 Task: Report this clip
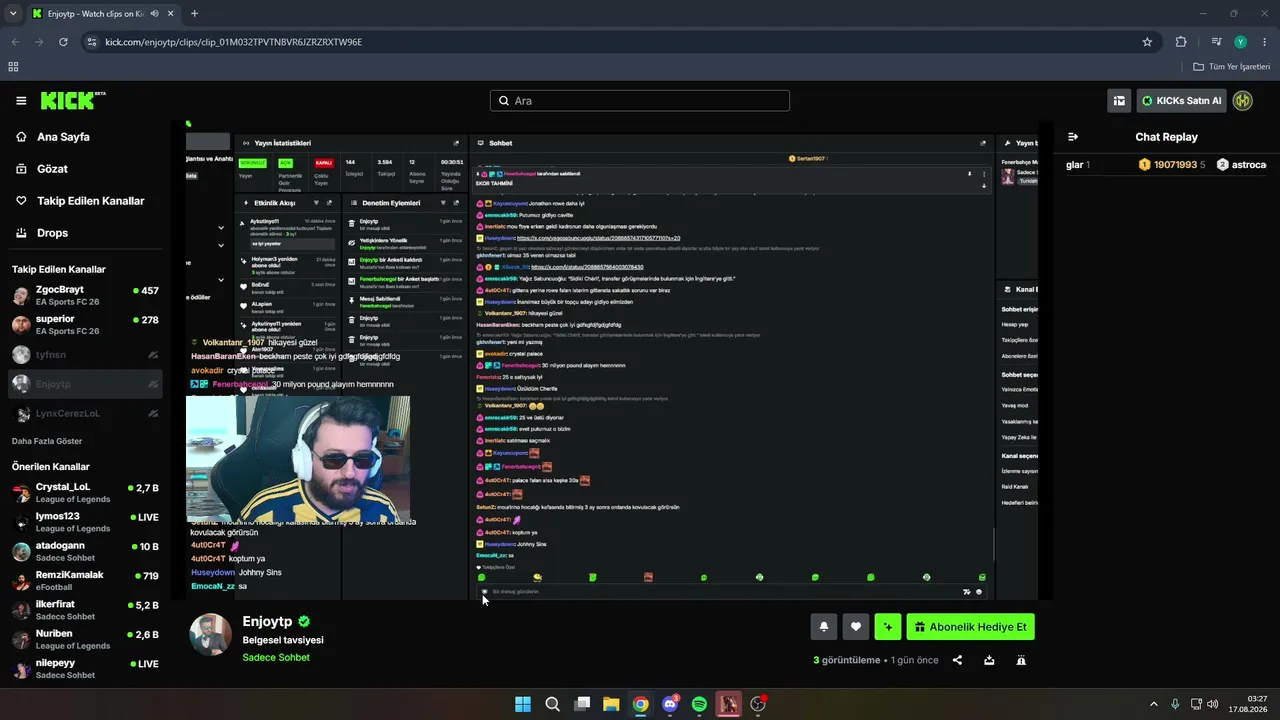click(1021, 660)
